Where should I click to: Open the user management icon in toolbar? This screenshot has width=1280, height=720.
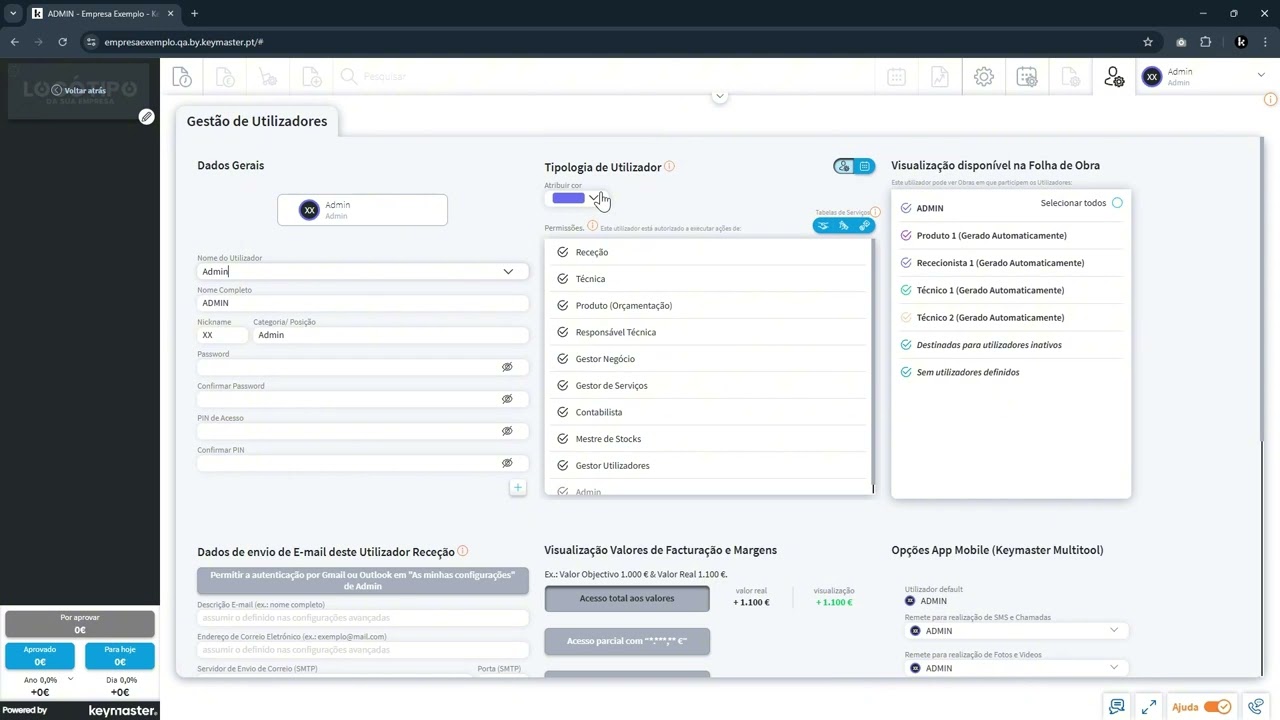(1114, 77)
